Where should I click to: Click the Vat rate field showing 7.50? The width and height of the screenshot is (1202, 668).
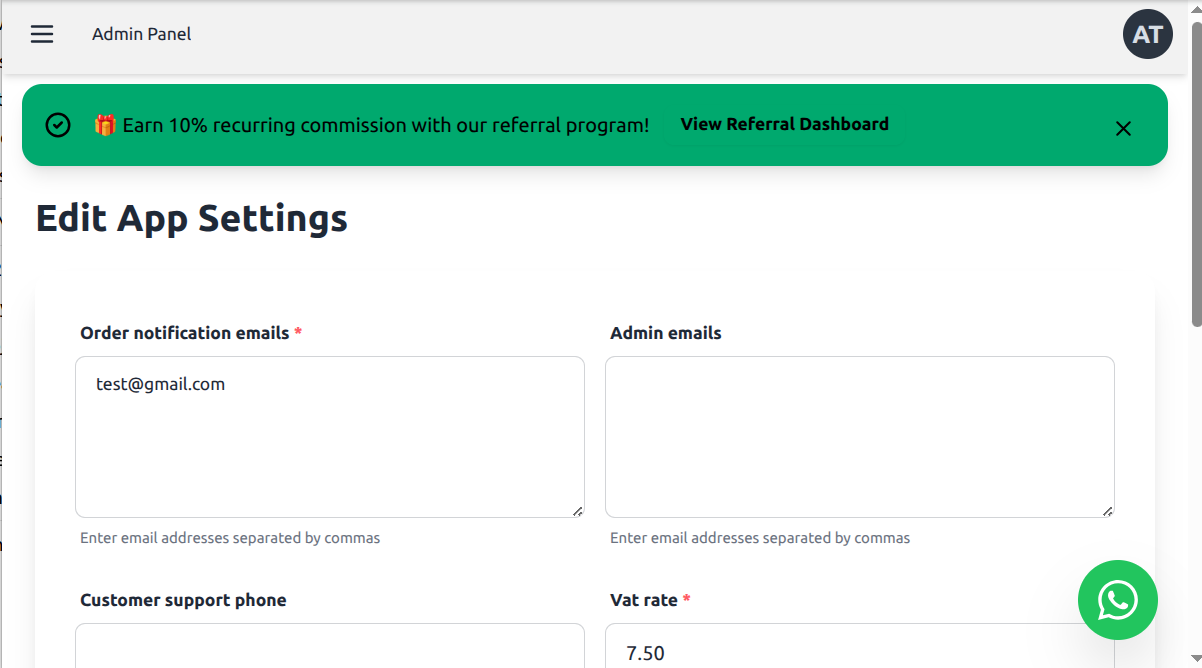[x=859, y=650]
